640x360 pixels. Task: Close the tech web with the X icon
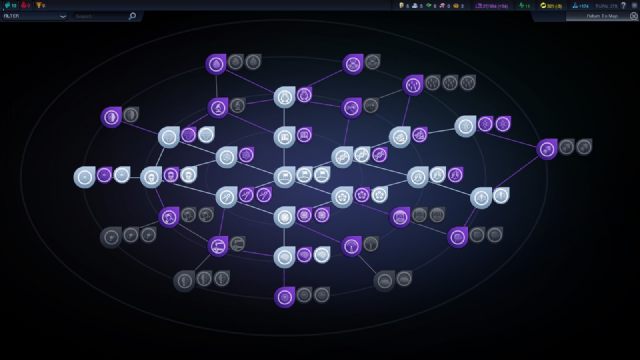pos(633,16)
